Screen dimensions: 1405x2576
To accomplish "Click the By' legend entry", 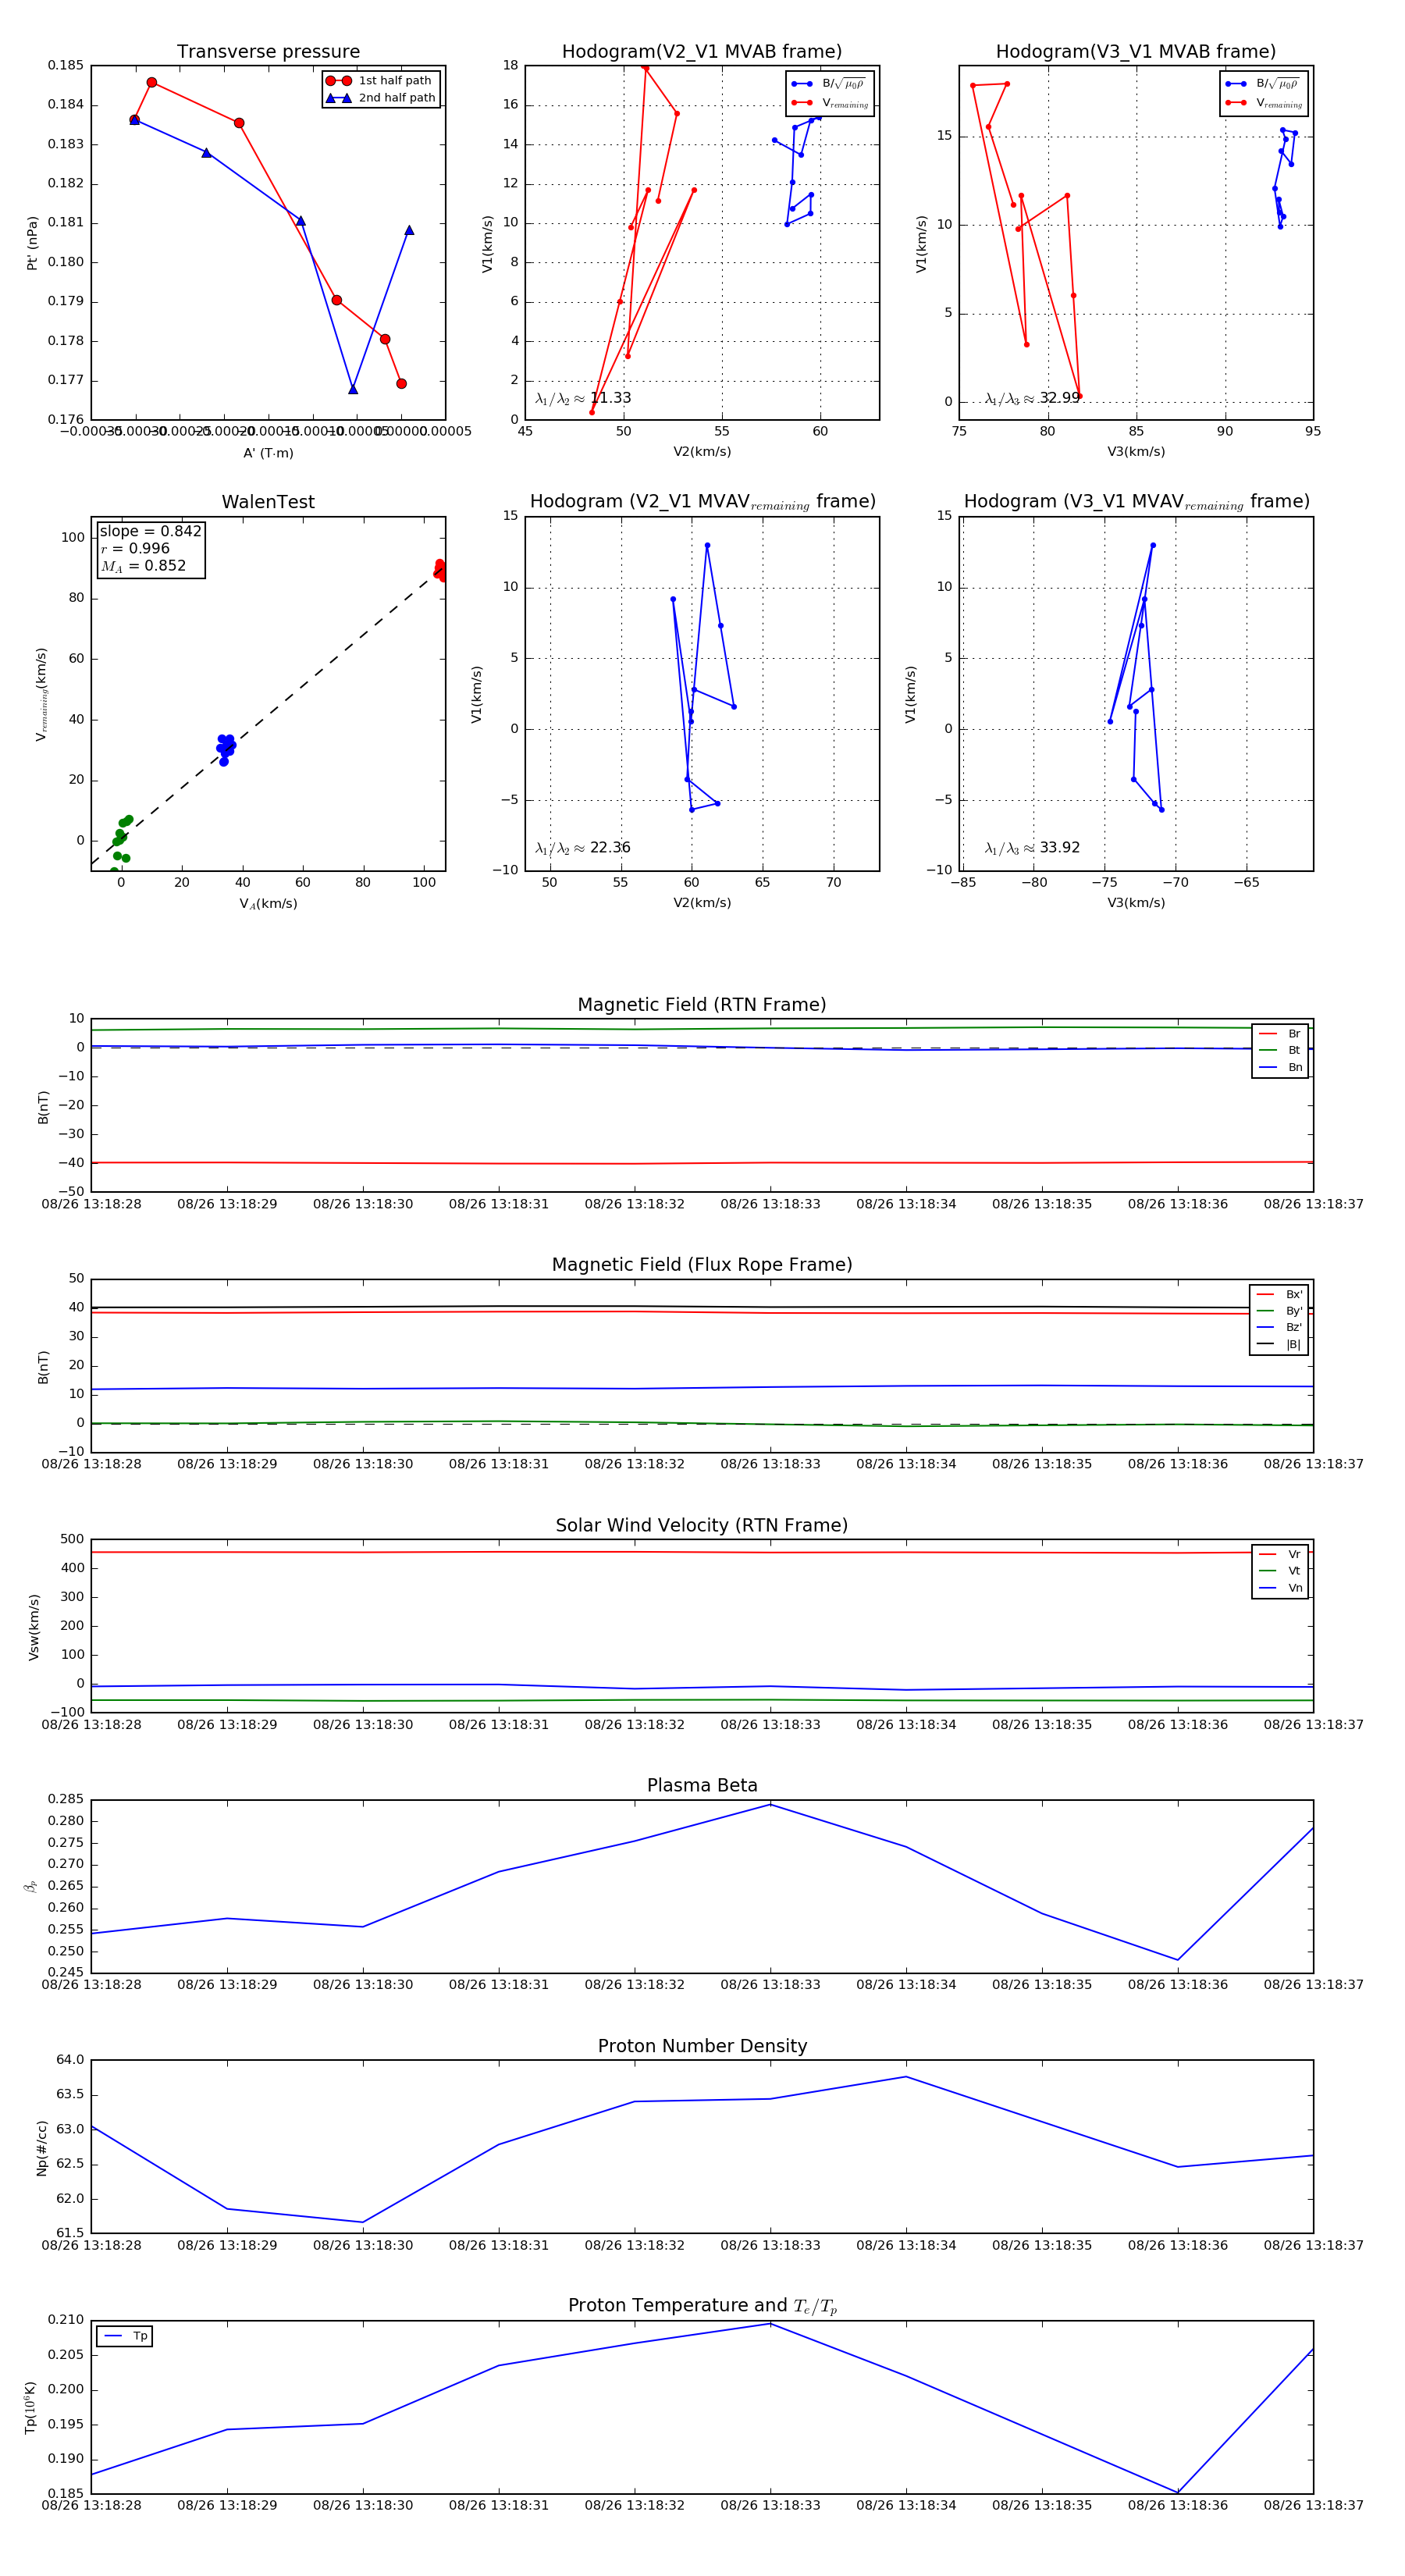I will [x=1279, y=1311].
